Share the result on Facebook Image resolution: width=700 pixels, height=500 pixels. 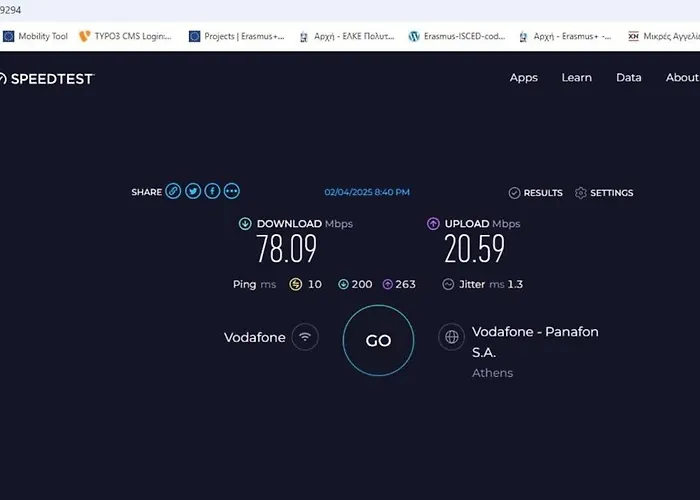[x=212, y=191]
